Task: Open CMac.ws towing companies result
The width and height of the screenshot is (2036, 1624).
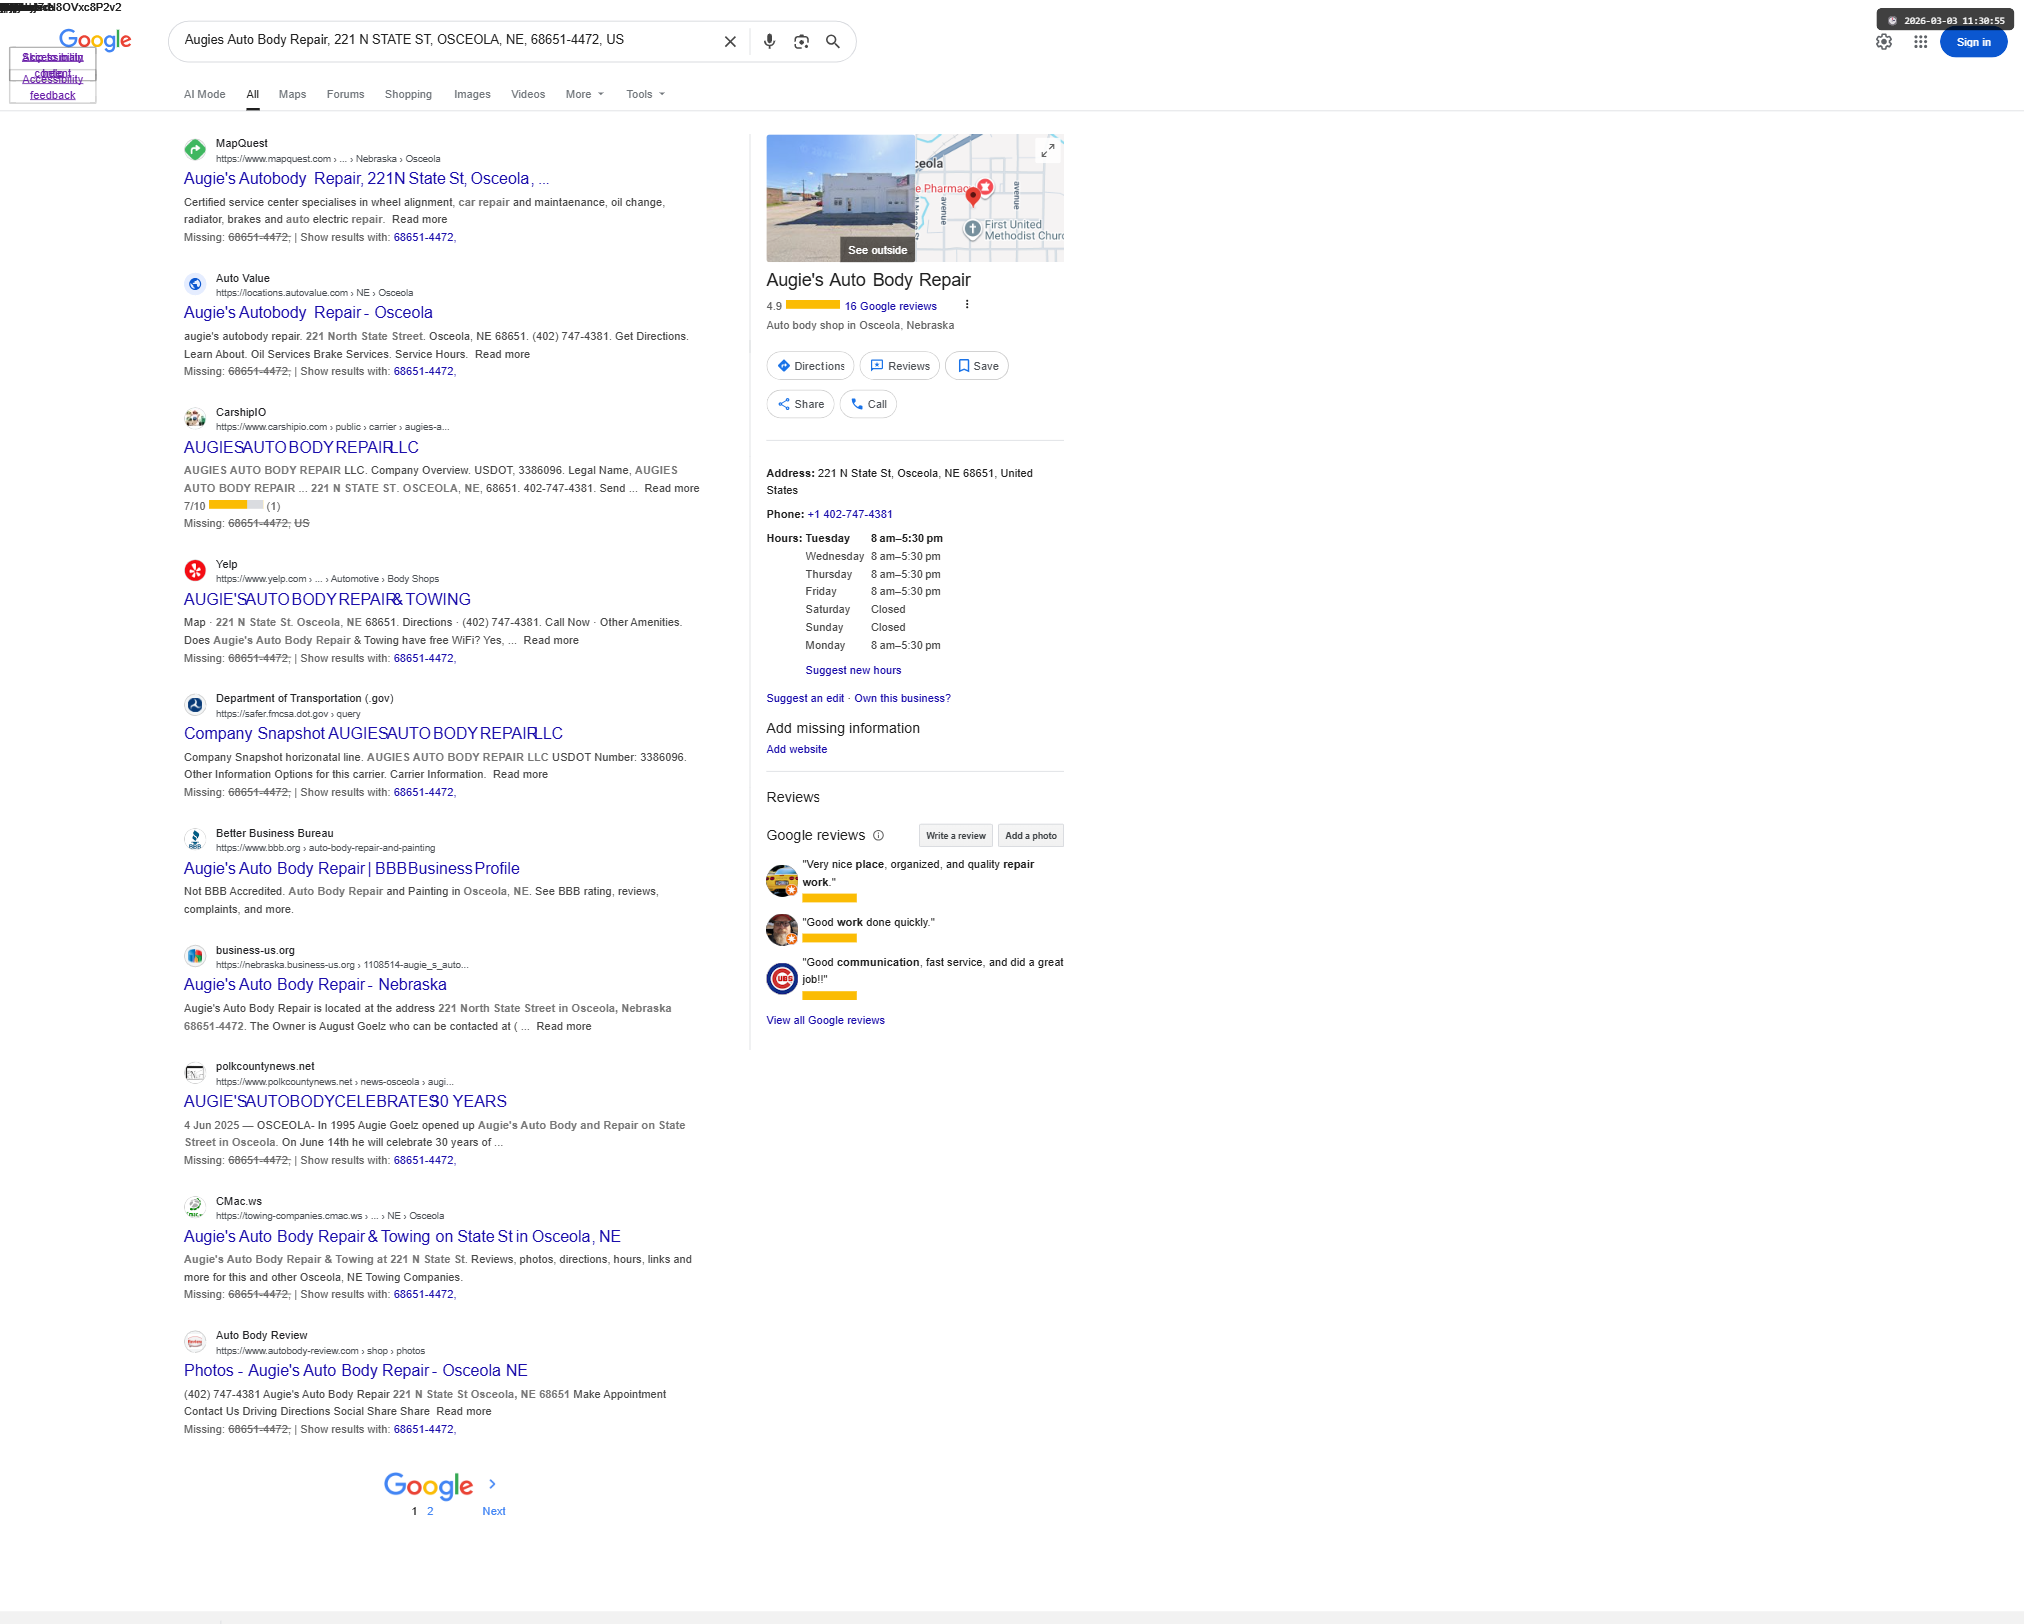Action: (402, 1237)
